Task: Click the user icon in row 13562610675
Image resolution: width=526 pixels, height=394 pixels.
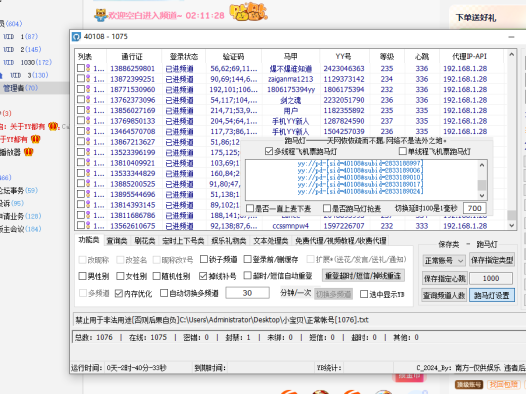Action: [x=88, y=226]
